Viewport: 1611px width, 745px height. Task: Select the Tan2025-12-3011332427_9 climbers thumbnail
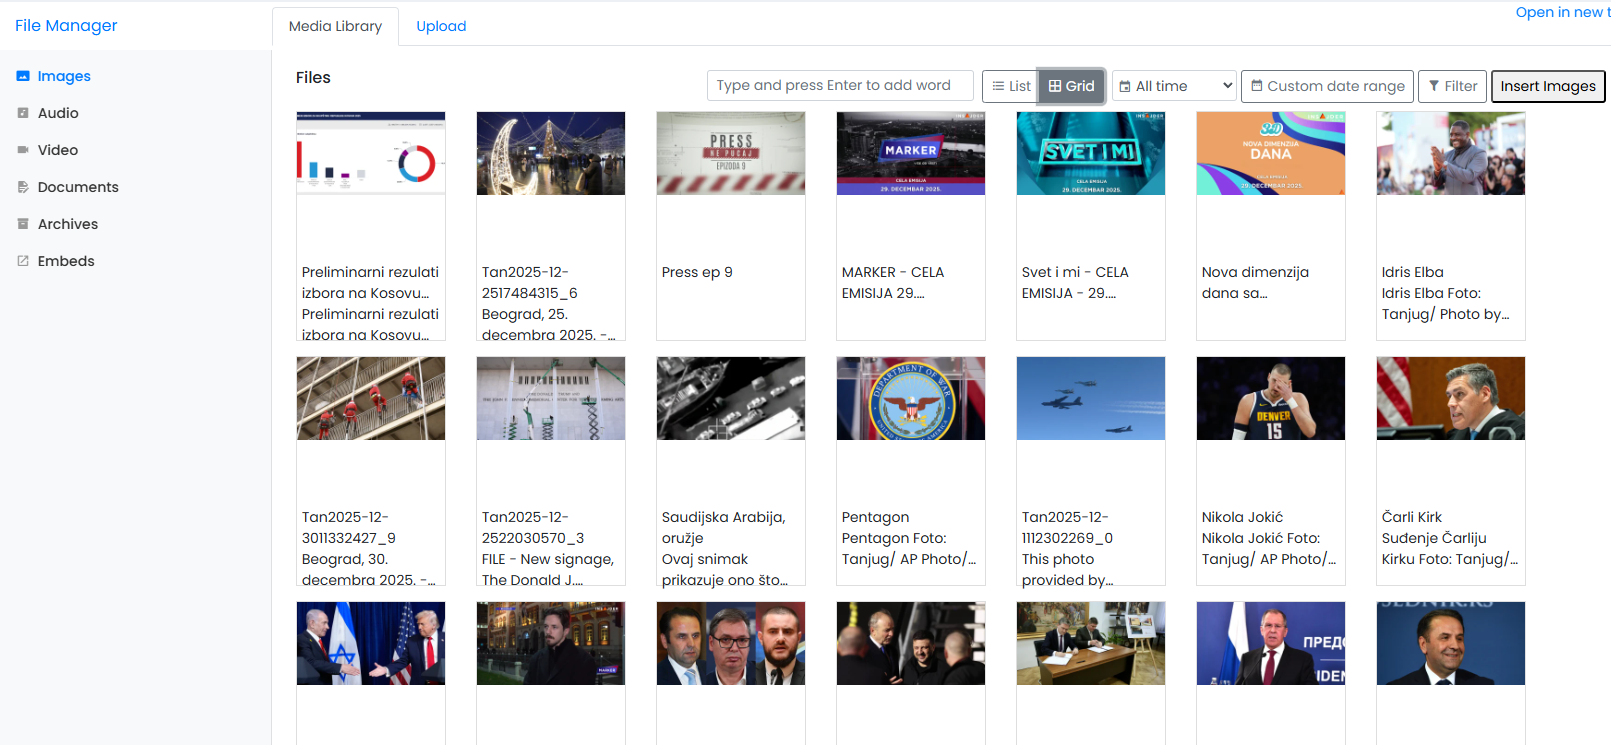(371, 398)
